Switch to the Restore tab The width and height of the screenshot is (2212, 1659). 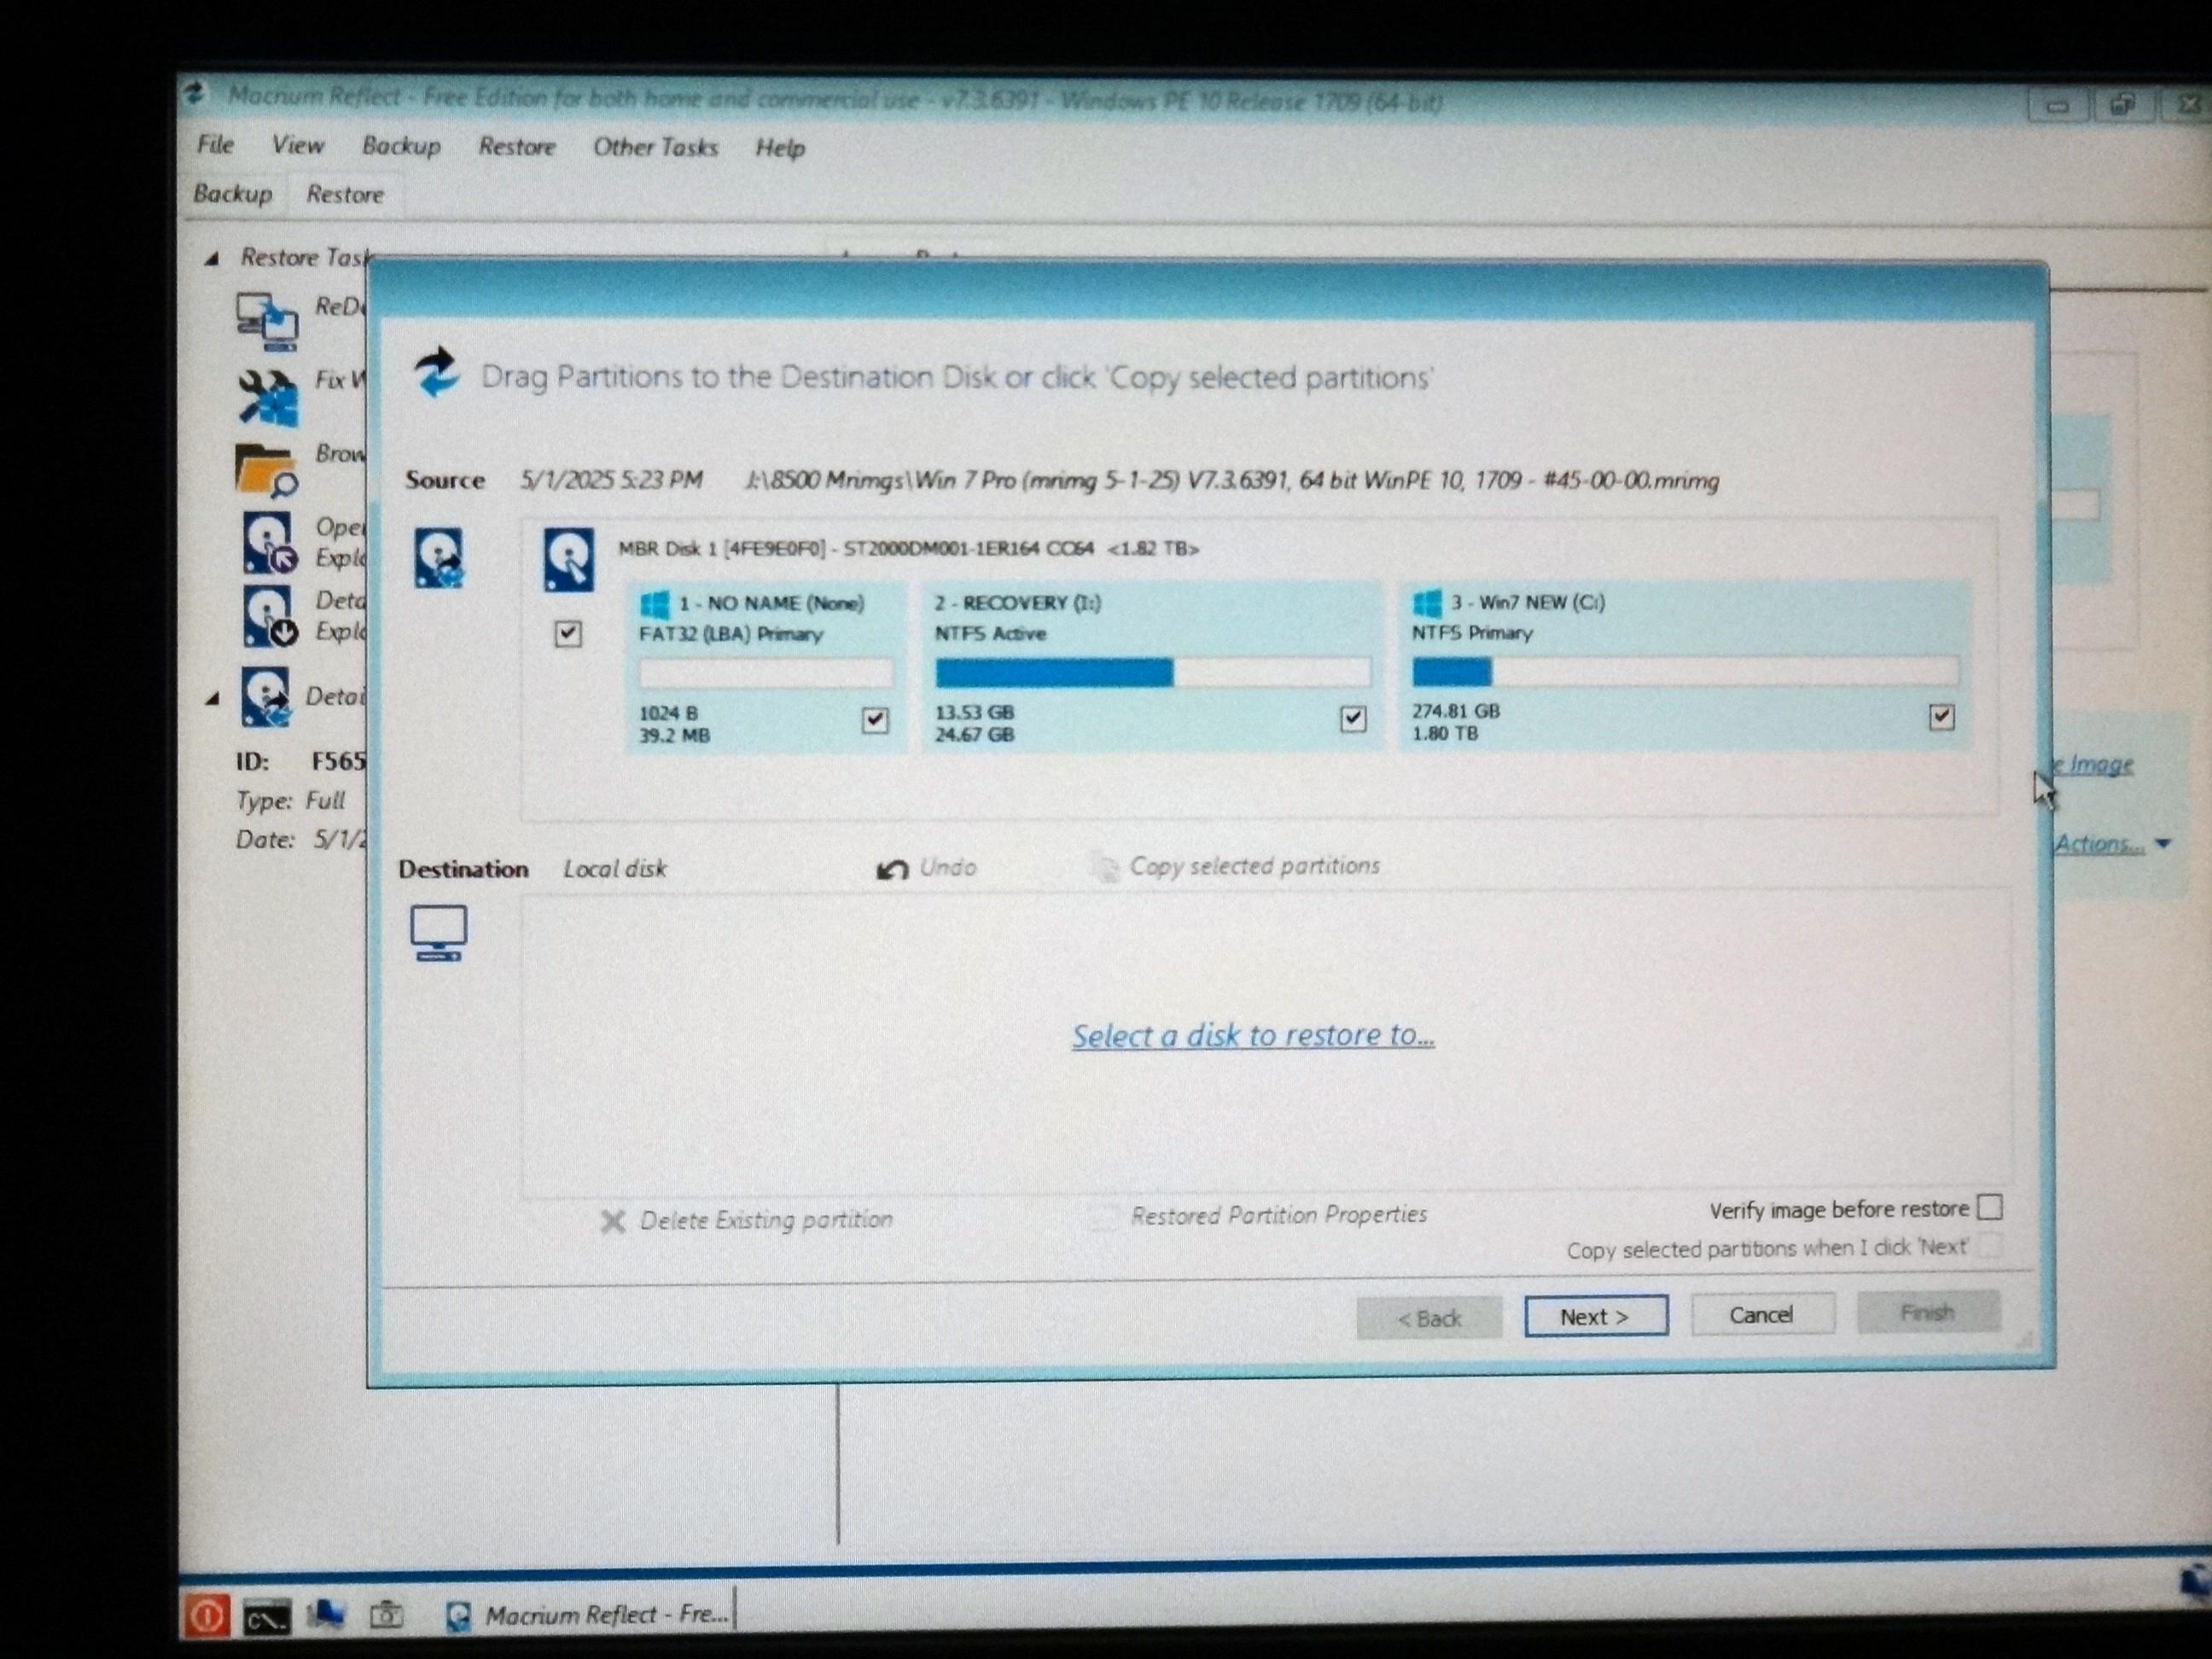[345, 194]
